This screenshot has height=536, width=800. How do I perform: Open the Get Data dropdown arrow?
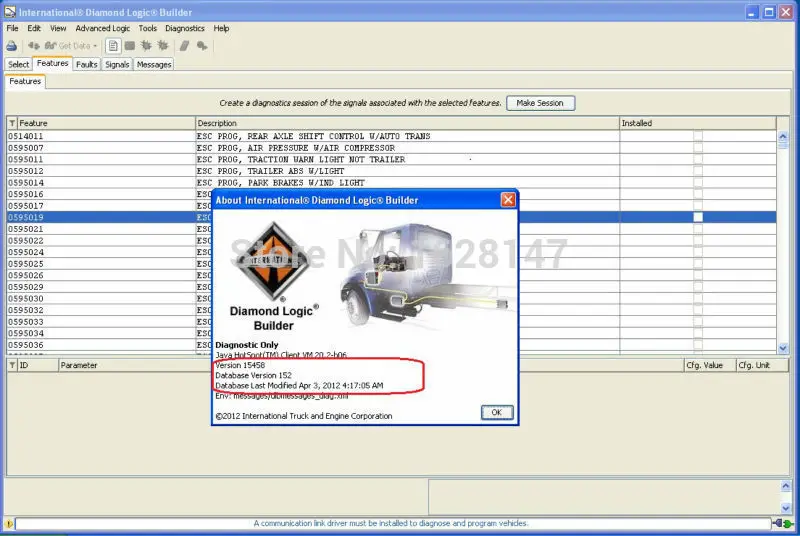pyautogui.click(x=95, y=46)
